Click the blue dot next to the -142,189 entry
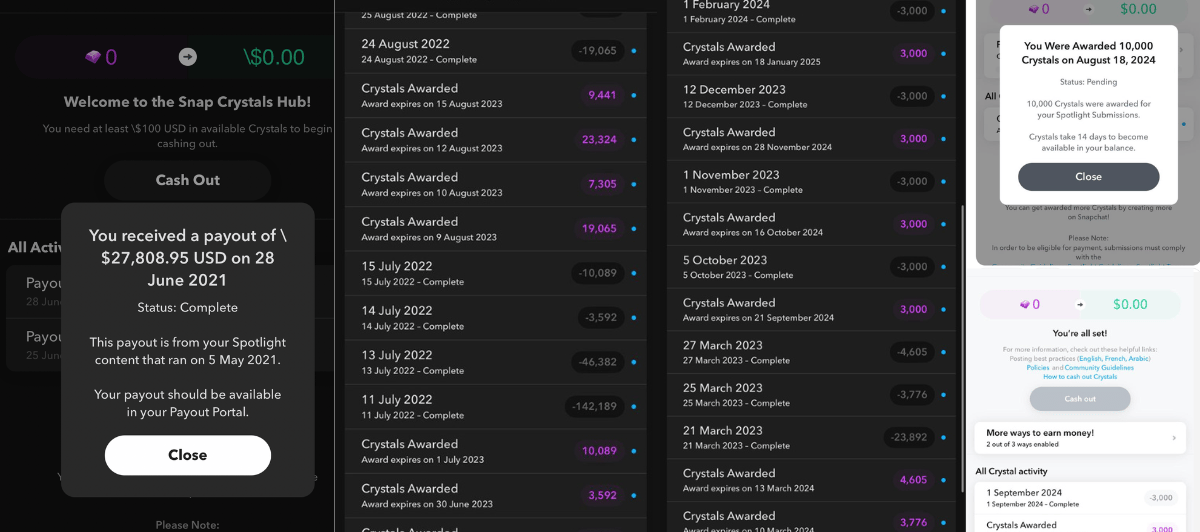 [x=633, y=407]
